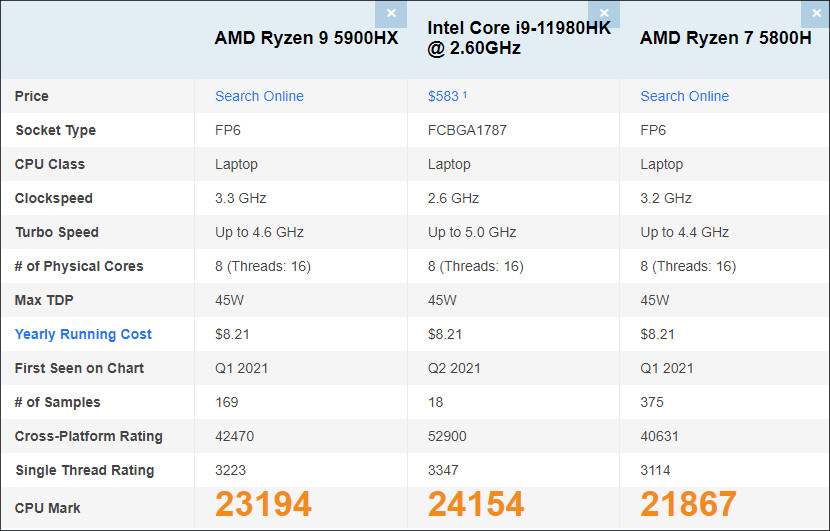Select the AMD Ryzen 7 5800H heading
830x531 pixels.
pos(725,38)
